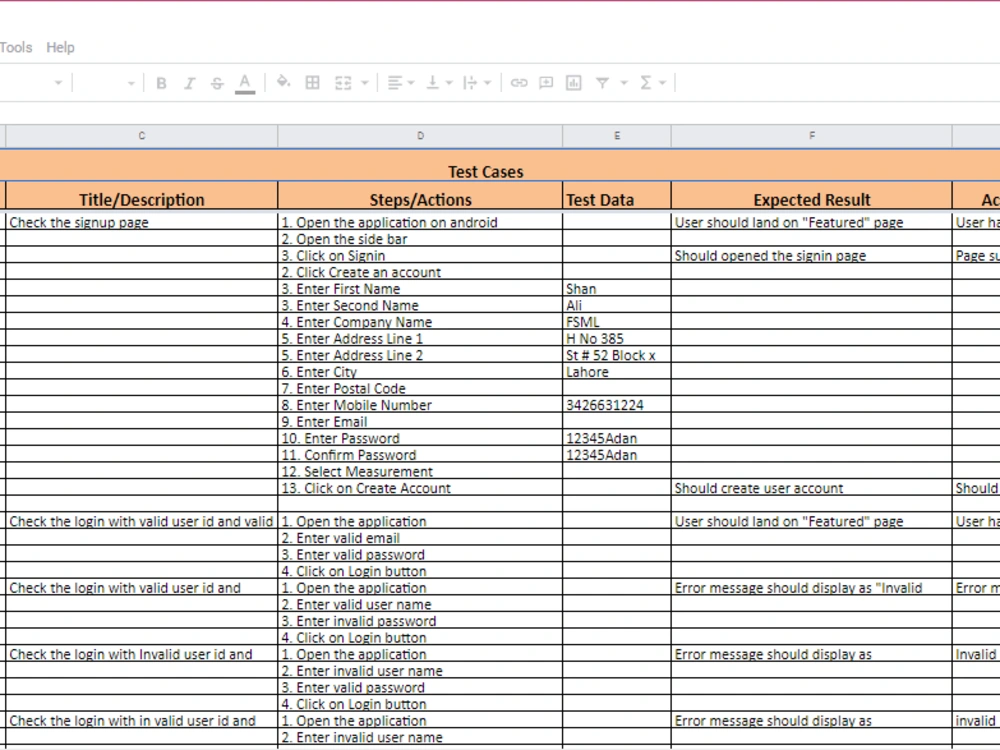Screen dimensions: 1000x750
Task: Select '13. Click on Create Account' cell
Action: coord(420,487)
